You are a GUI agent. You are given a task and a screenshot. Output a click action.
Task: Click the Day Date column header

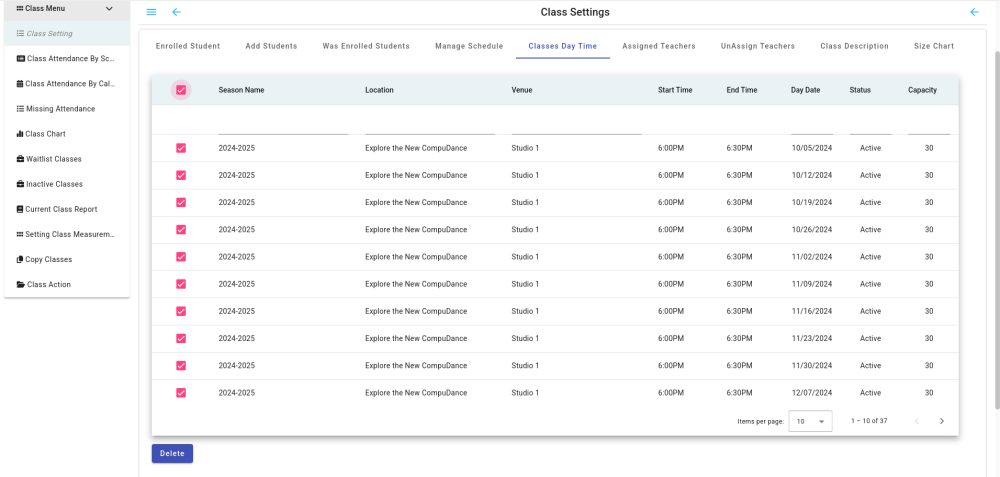805,90
